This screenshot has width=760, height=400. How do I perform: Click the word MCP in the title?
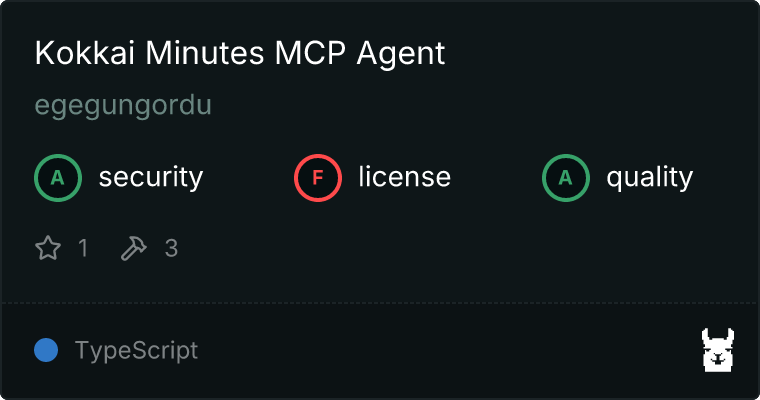pos(310,52)
